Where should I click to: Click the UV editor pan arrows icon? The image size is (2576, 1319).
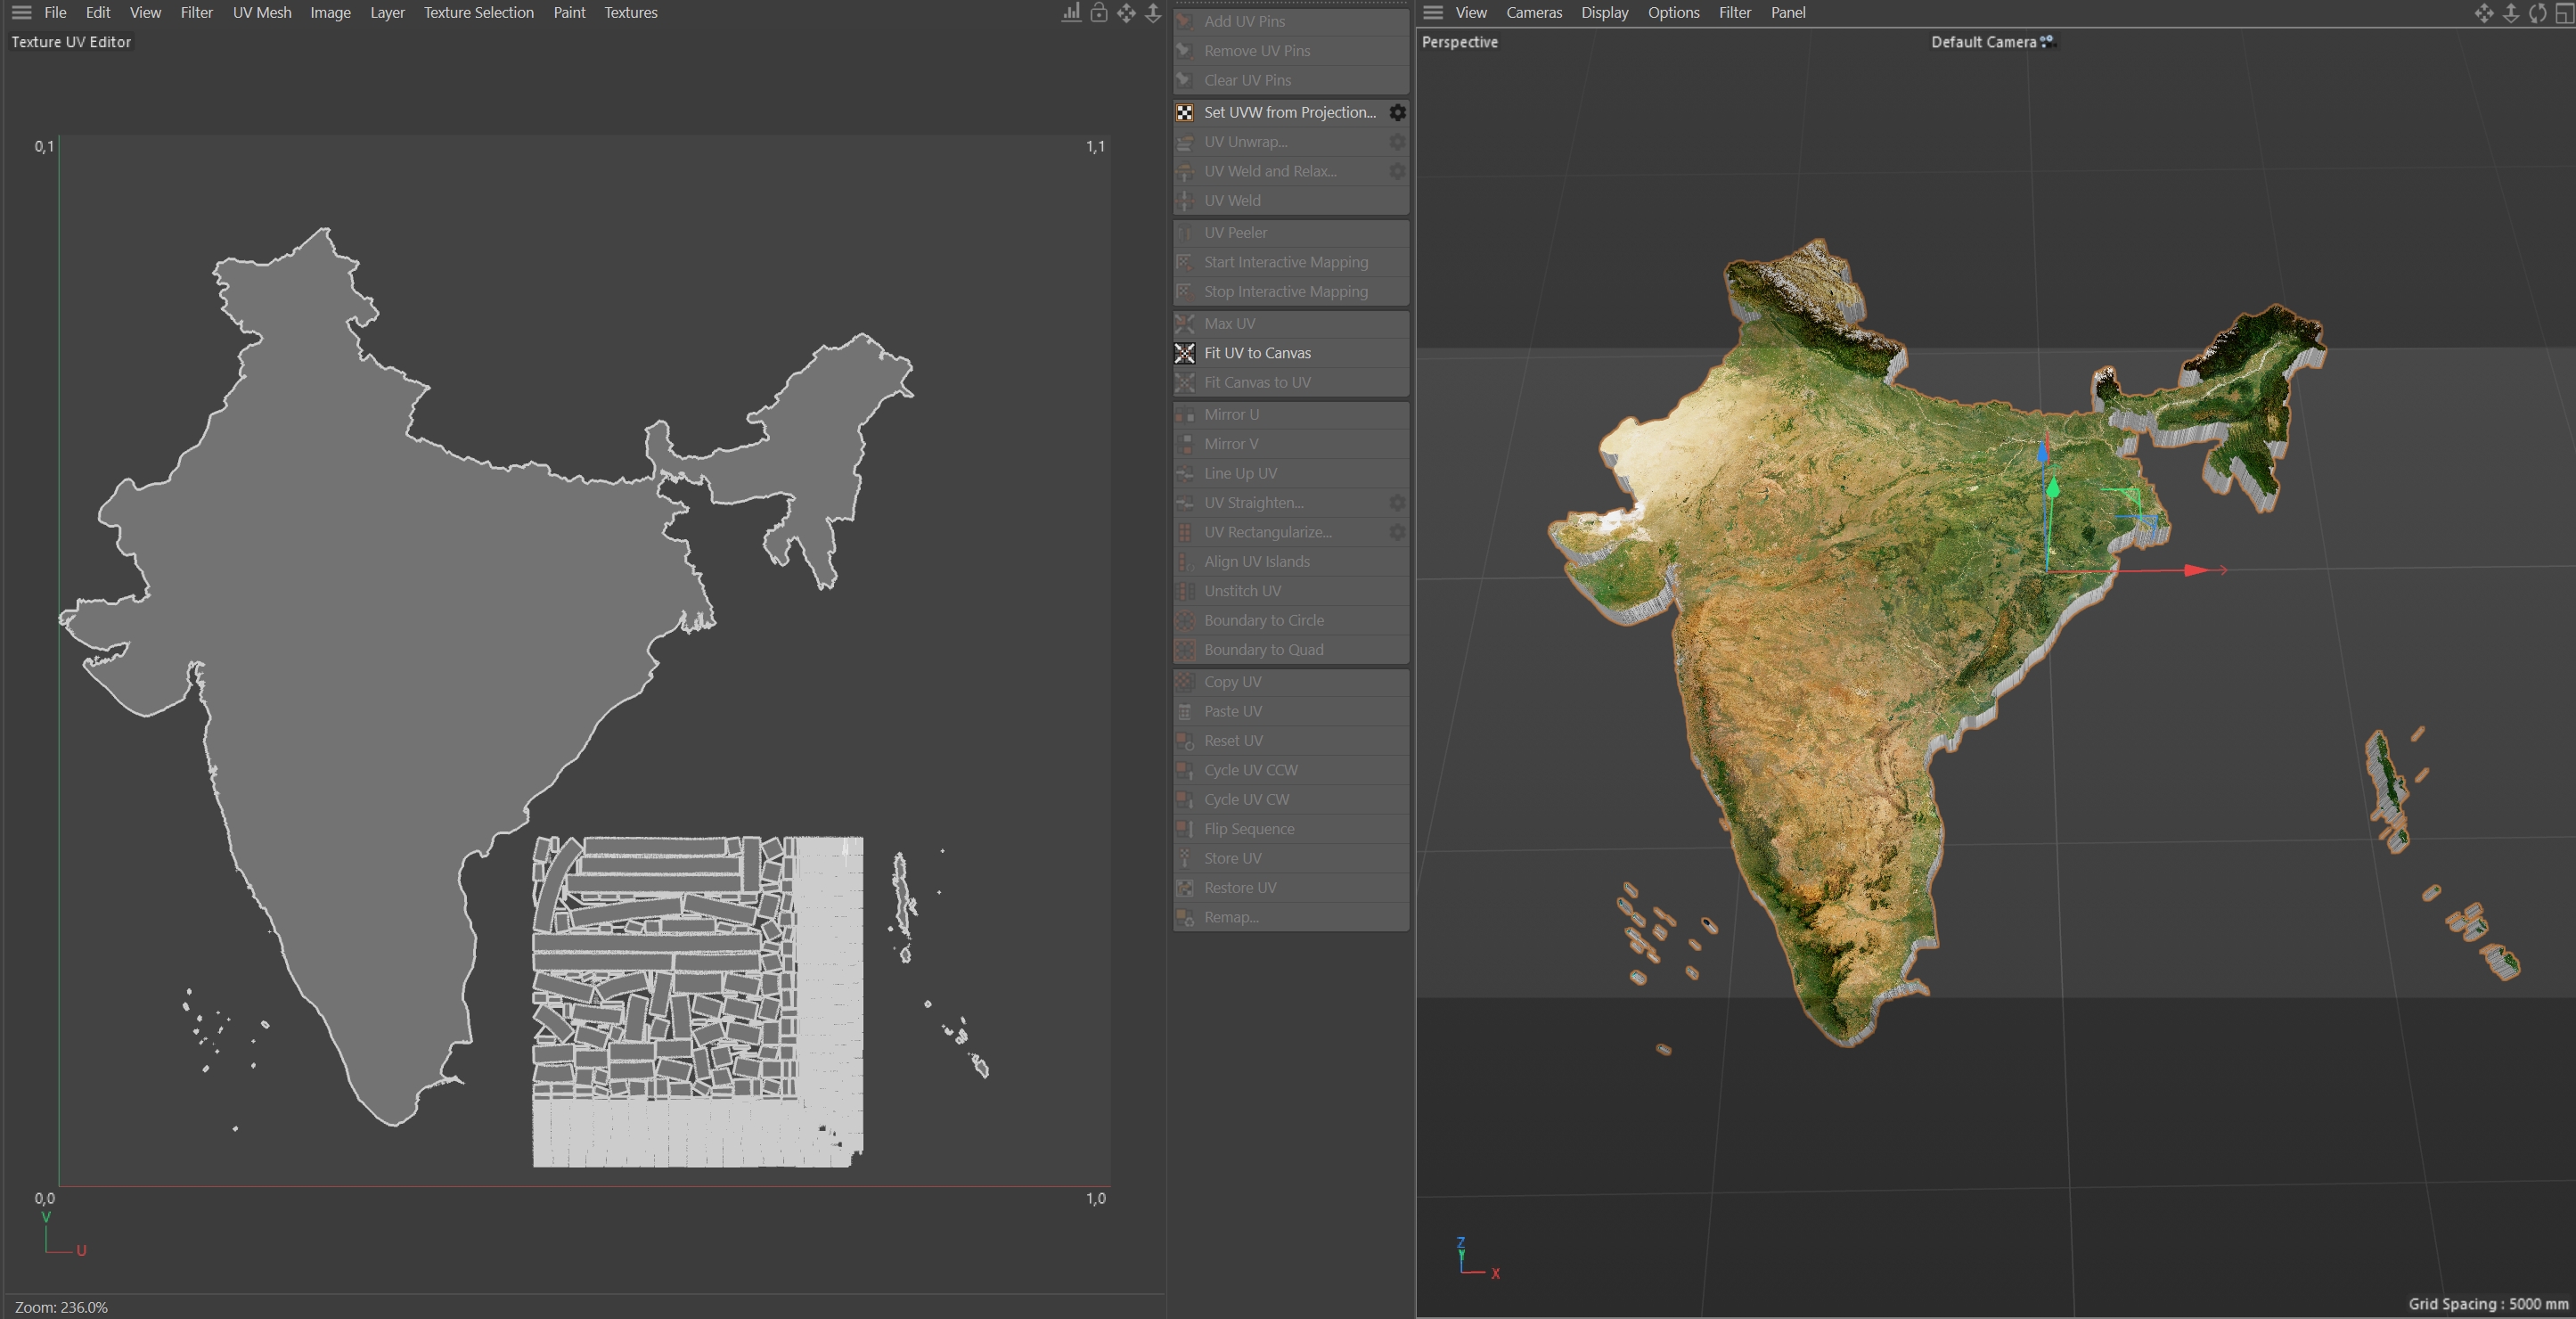point(1126,13)
